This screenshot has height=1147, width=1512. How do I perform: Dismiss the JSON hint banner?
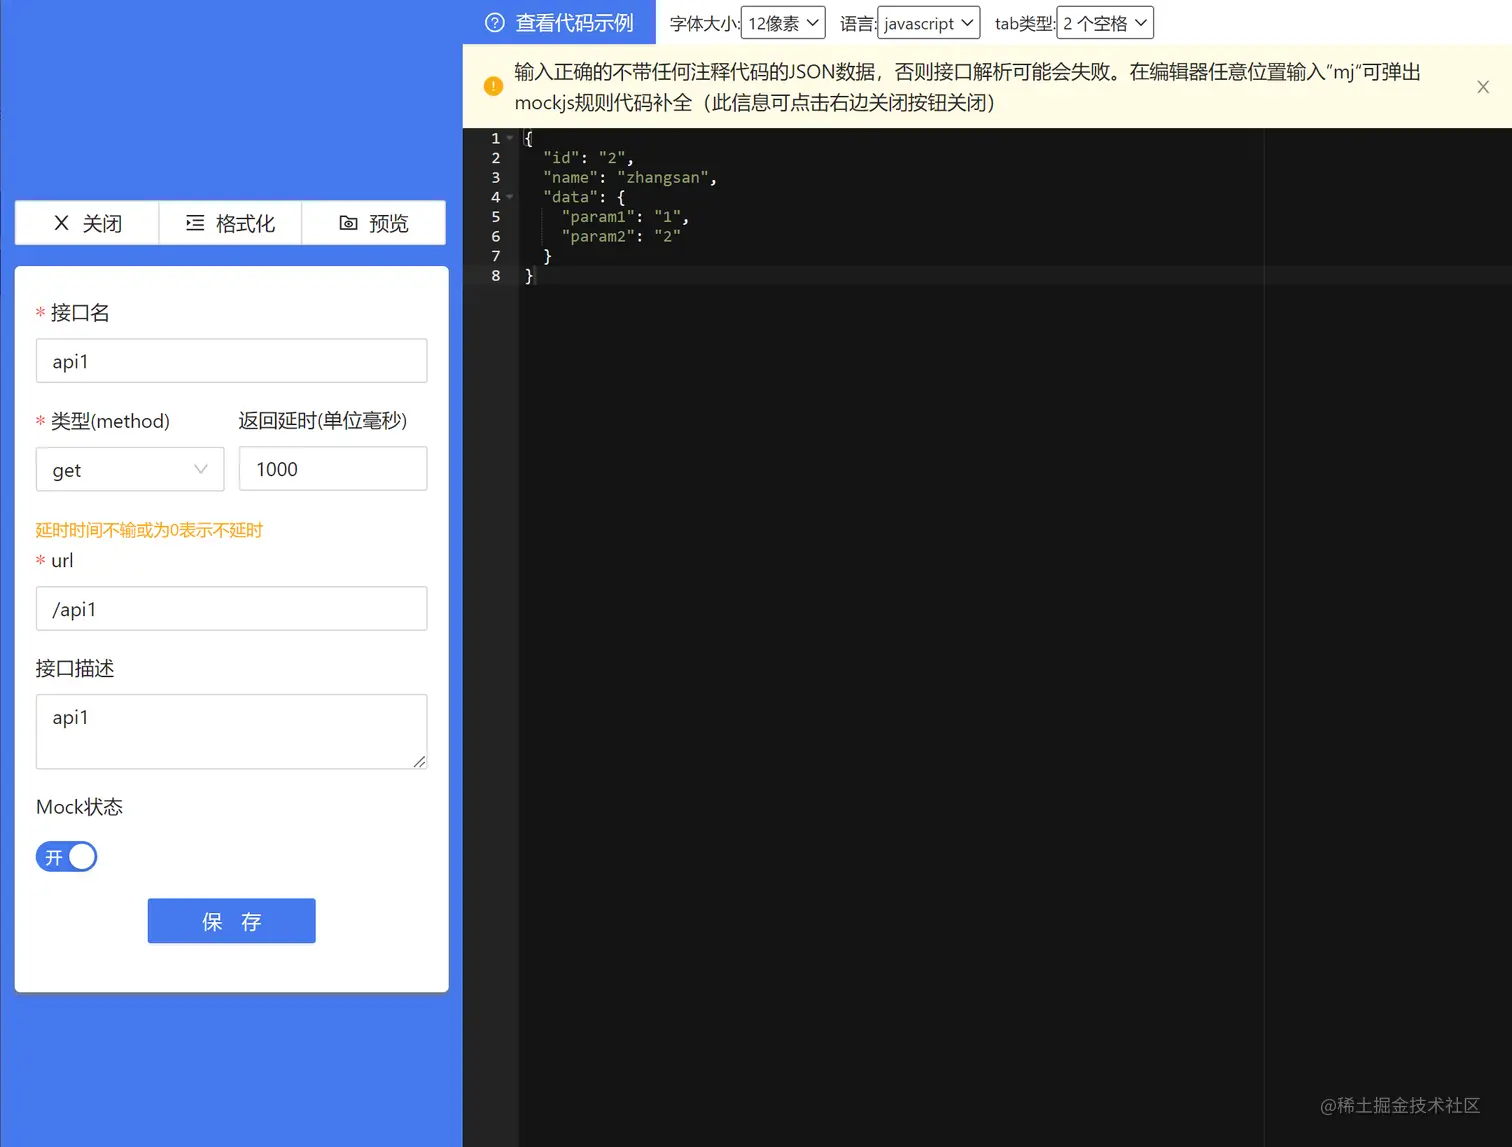1483,87
